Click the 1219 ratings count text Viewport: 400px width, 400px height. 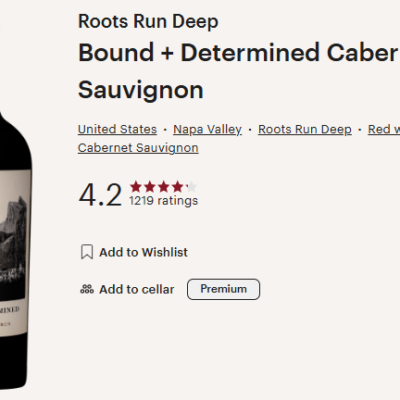point(164,201)
